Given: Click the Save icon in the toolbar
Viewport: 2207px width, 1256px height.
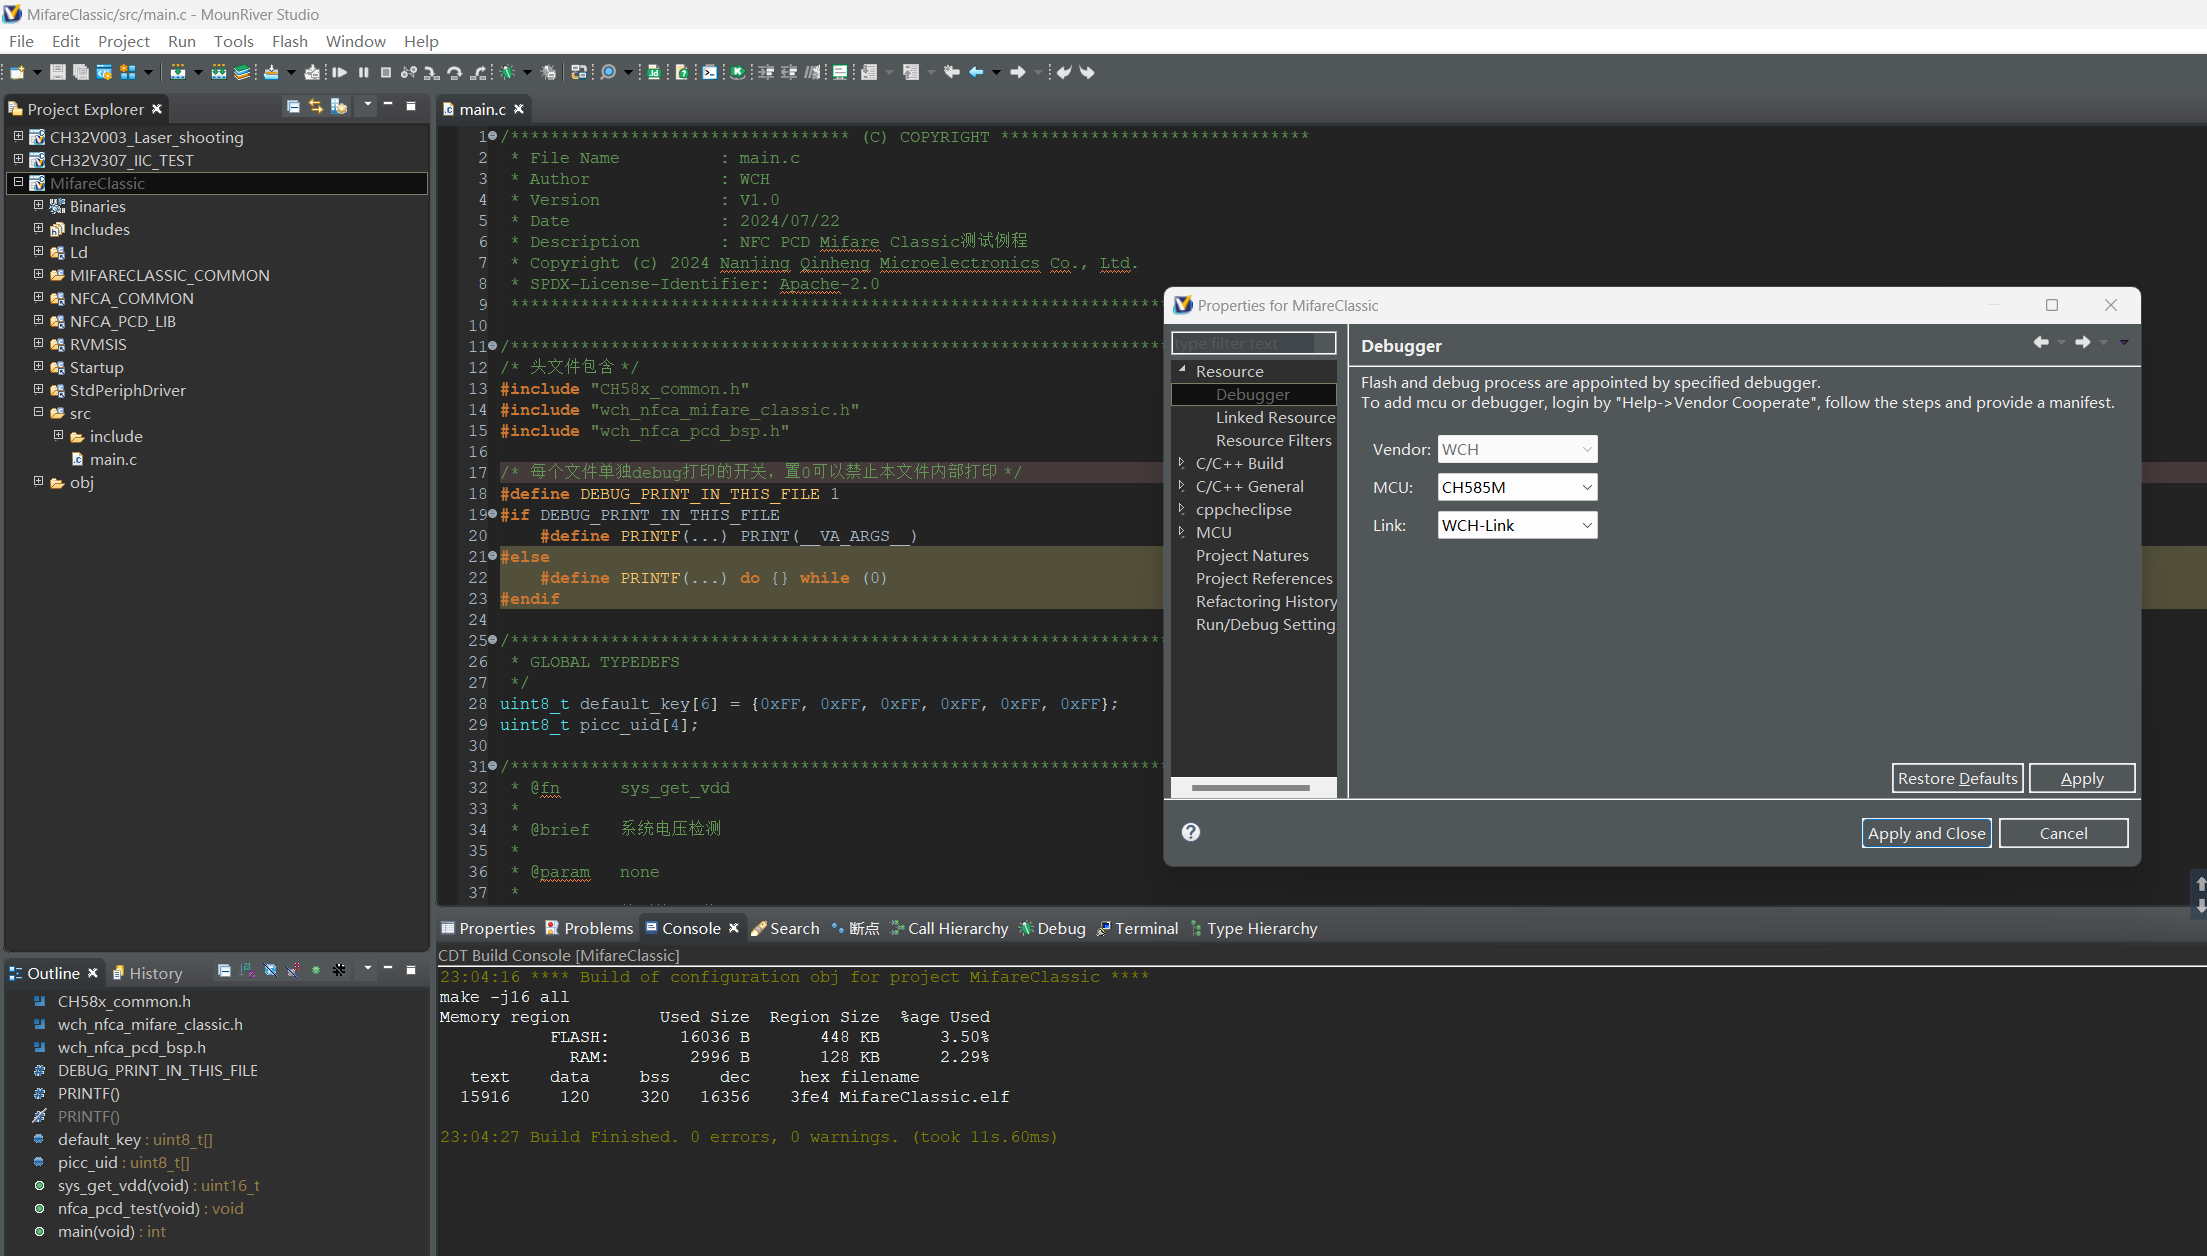Looking at the screenshot, I should [x=58, y=72].
